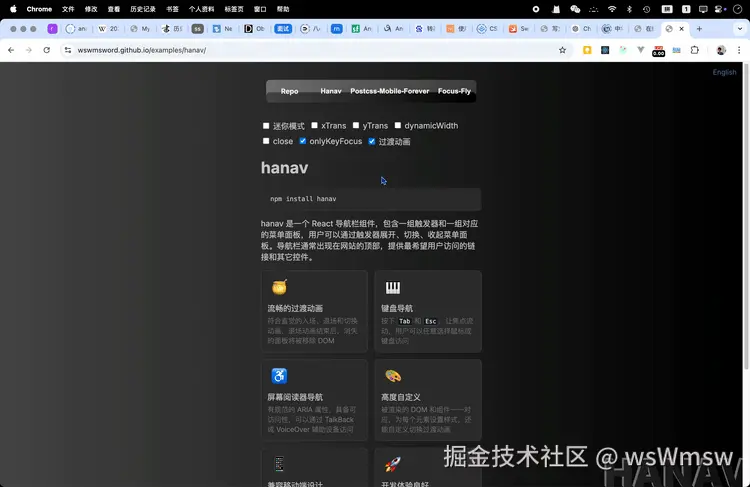Click the 'npm install hanav' code block

point(371,199)
